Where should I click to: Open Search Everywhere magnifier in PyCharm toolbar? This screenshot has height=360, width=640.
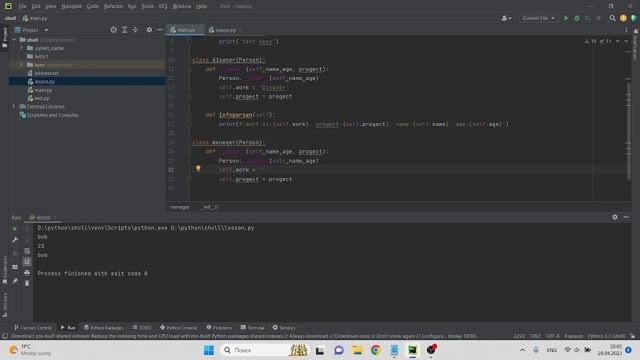click(612, 18)
